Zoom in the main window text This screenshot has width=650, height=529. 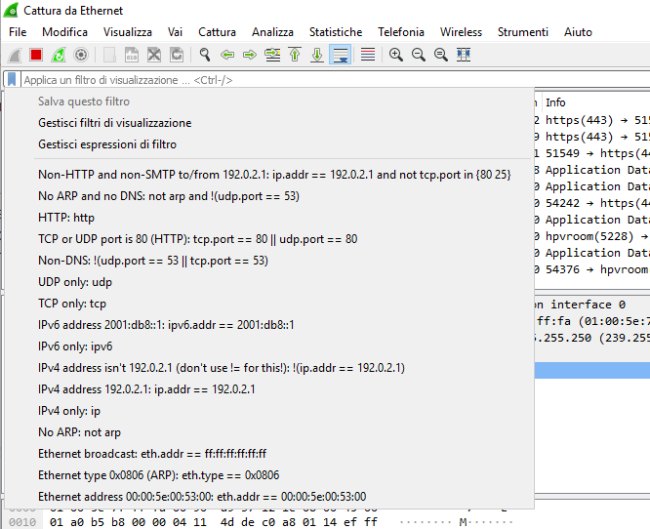(x=396, y=55)
